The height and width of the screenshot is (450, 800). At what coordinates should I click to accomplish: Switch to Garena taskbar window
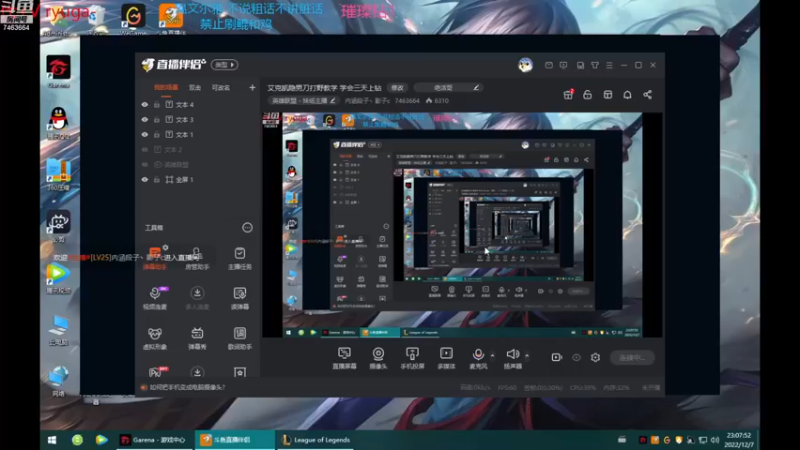click(x=154, y=440)
